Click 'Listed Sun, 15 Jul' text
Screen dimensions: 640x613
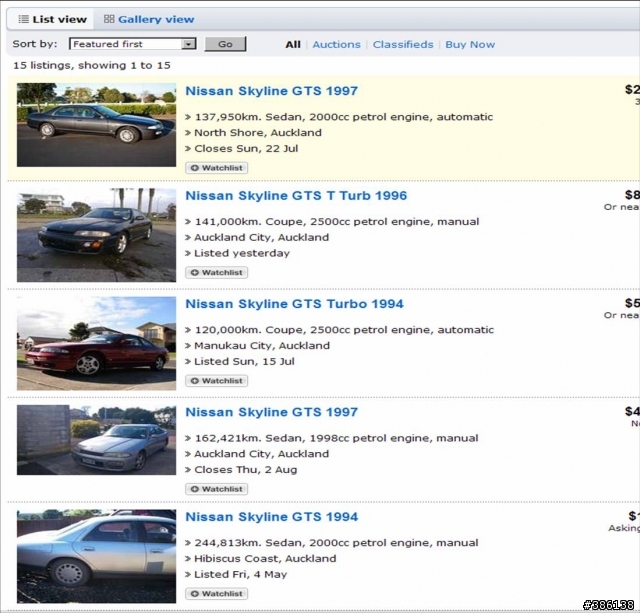pos(244,362)
